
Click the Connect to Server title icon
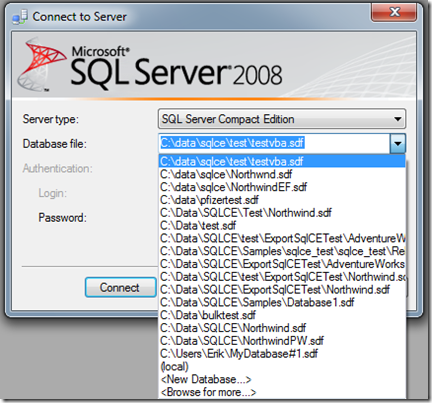point(20,17)
